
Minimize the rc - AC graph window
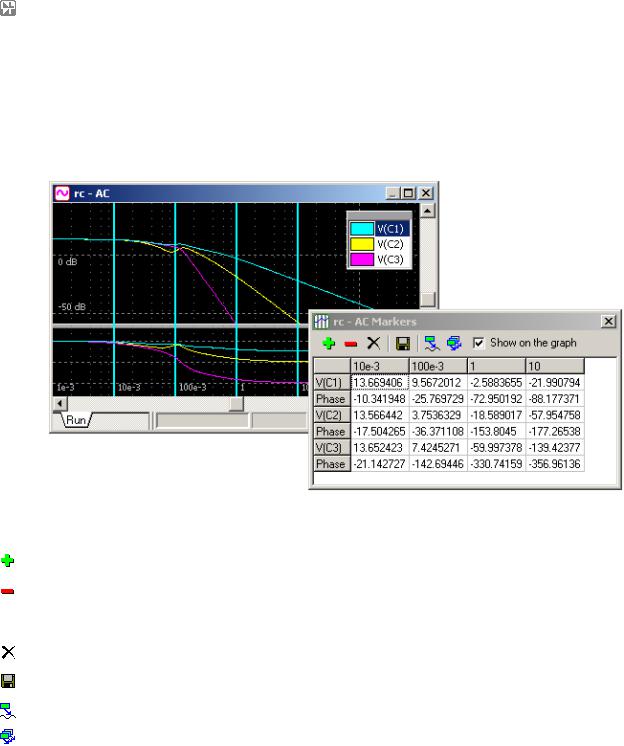click(x=392, y=193)
